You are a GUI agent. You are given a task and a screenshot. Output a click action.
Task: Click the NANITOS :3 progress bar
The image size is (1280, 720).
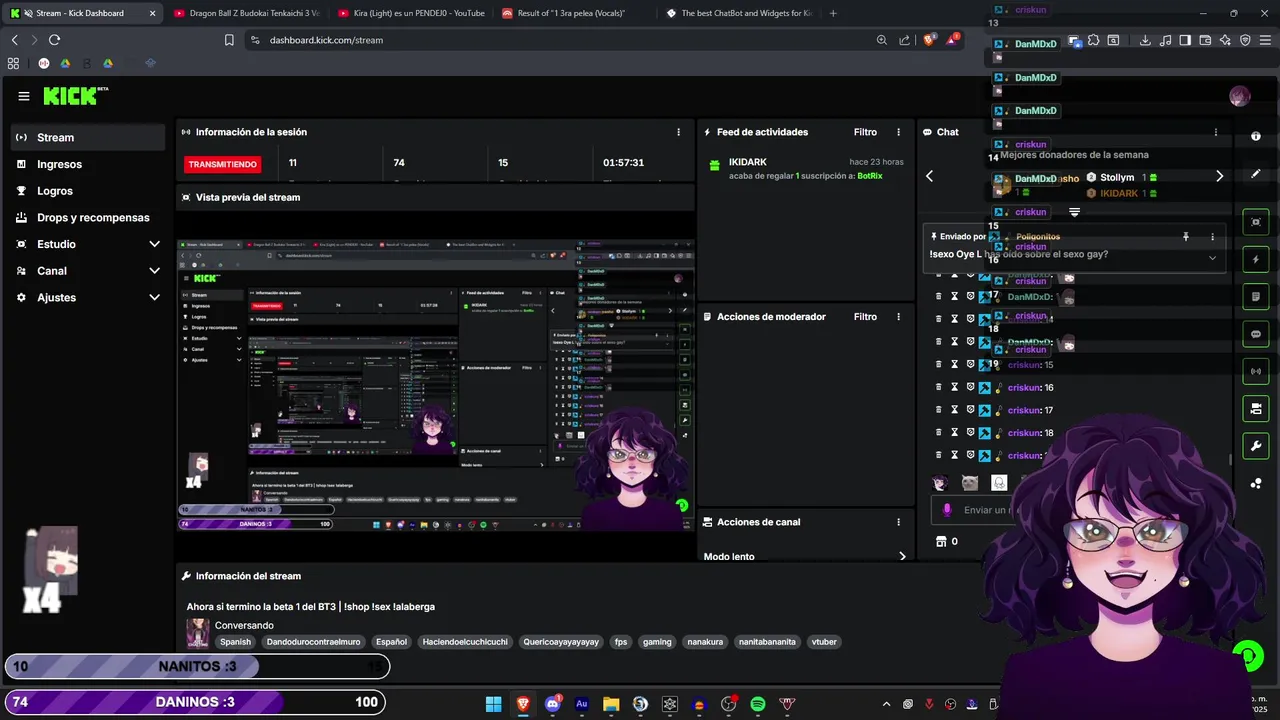[197, 666]
